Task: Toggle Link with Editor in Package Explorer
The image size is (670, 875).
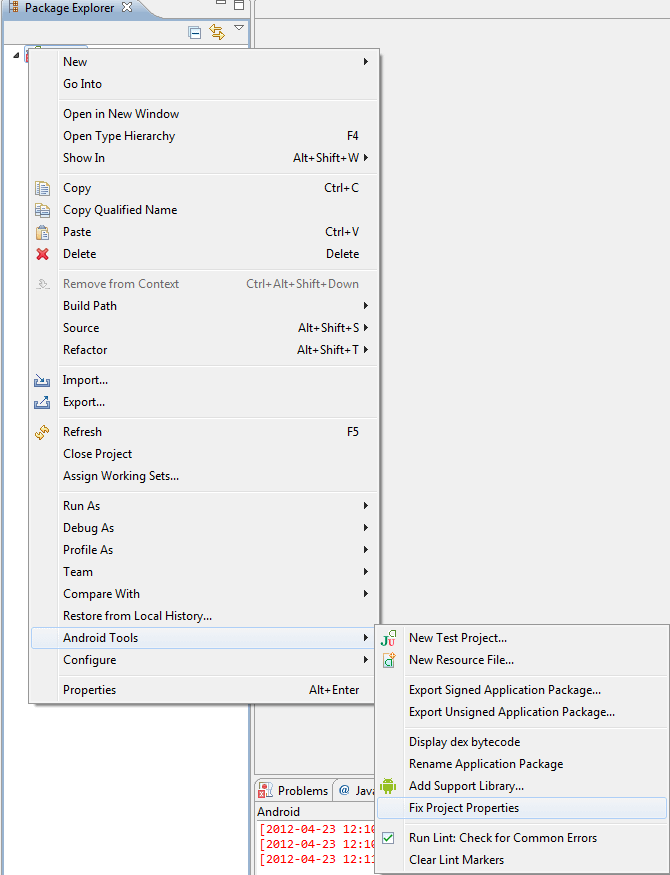Action: (x=217, y=31)
